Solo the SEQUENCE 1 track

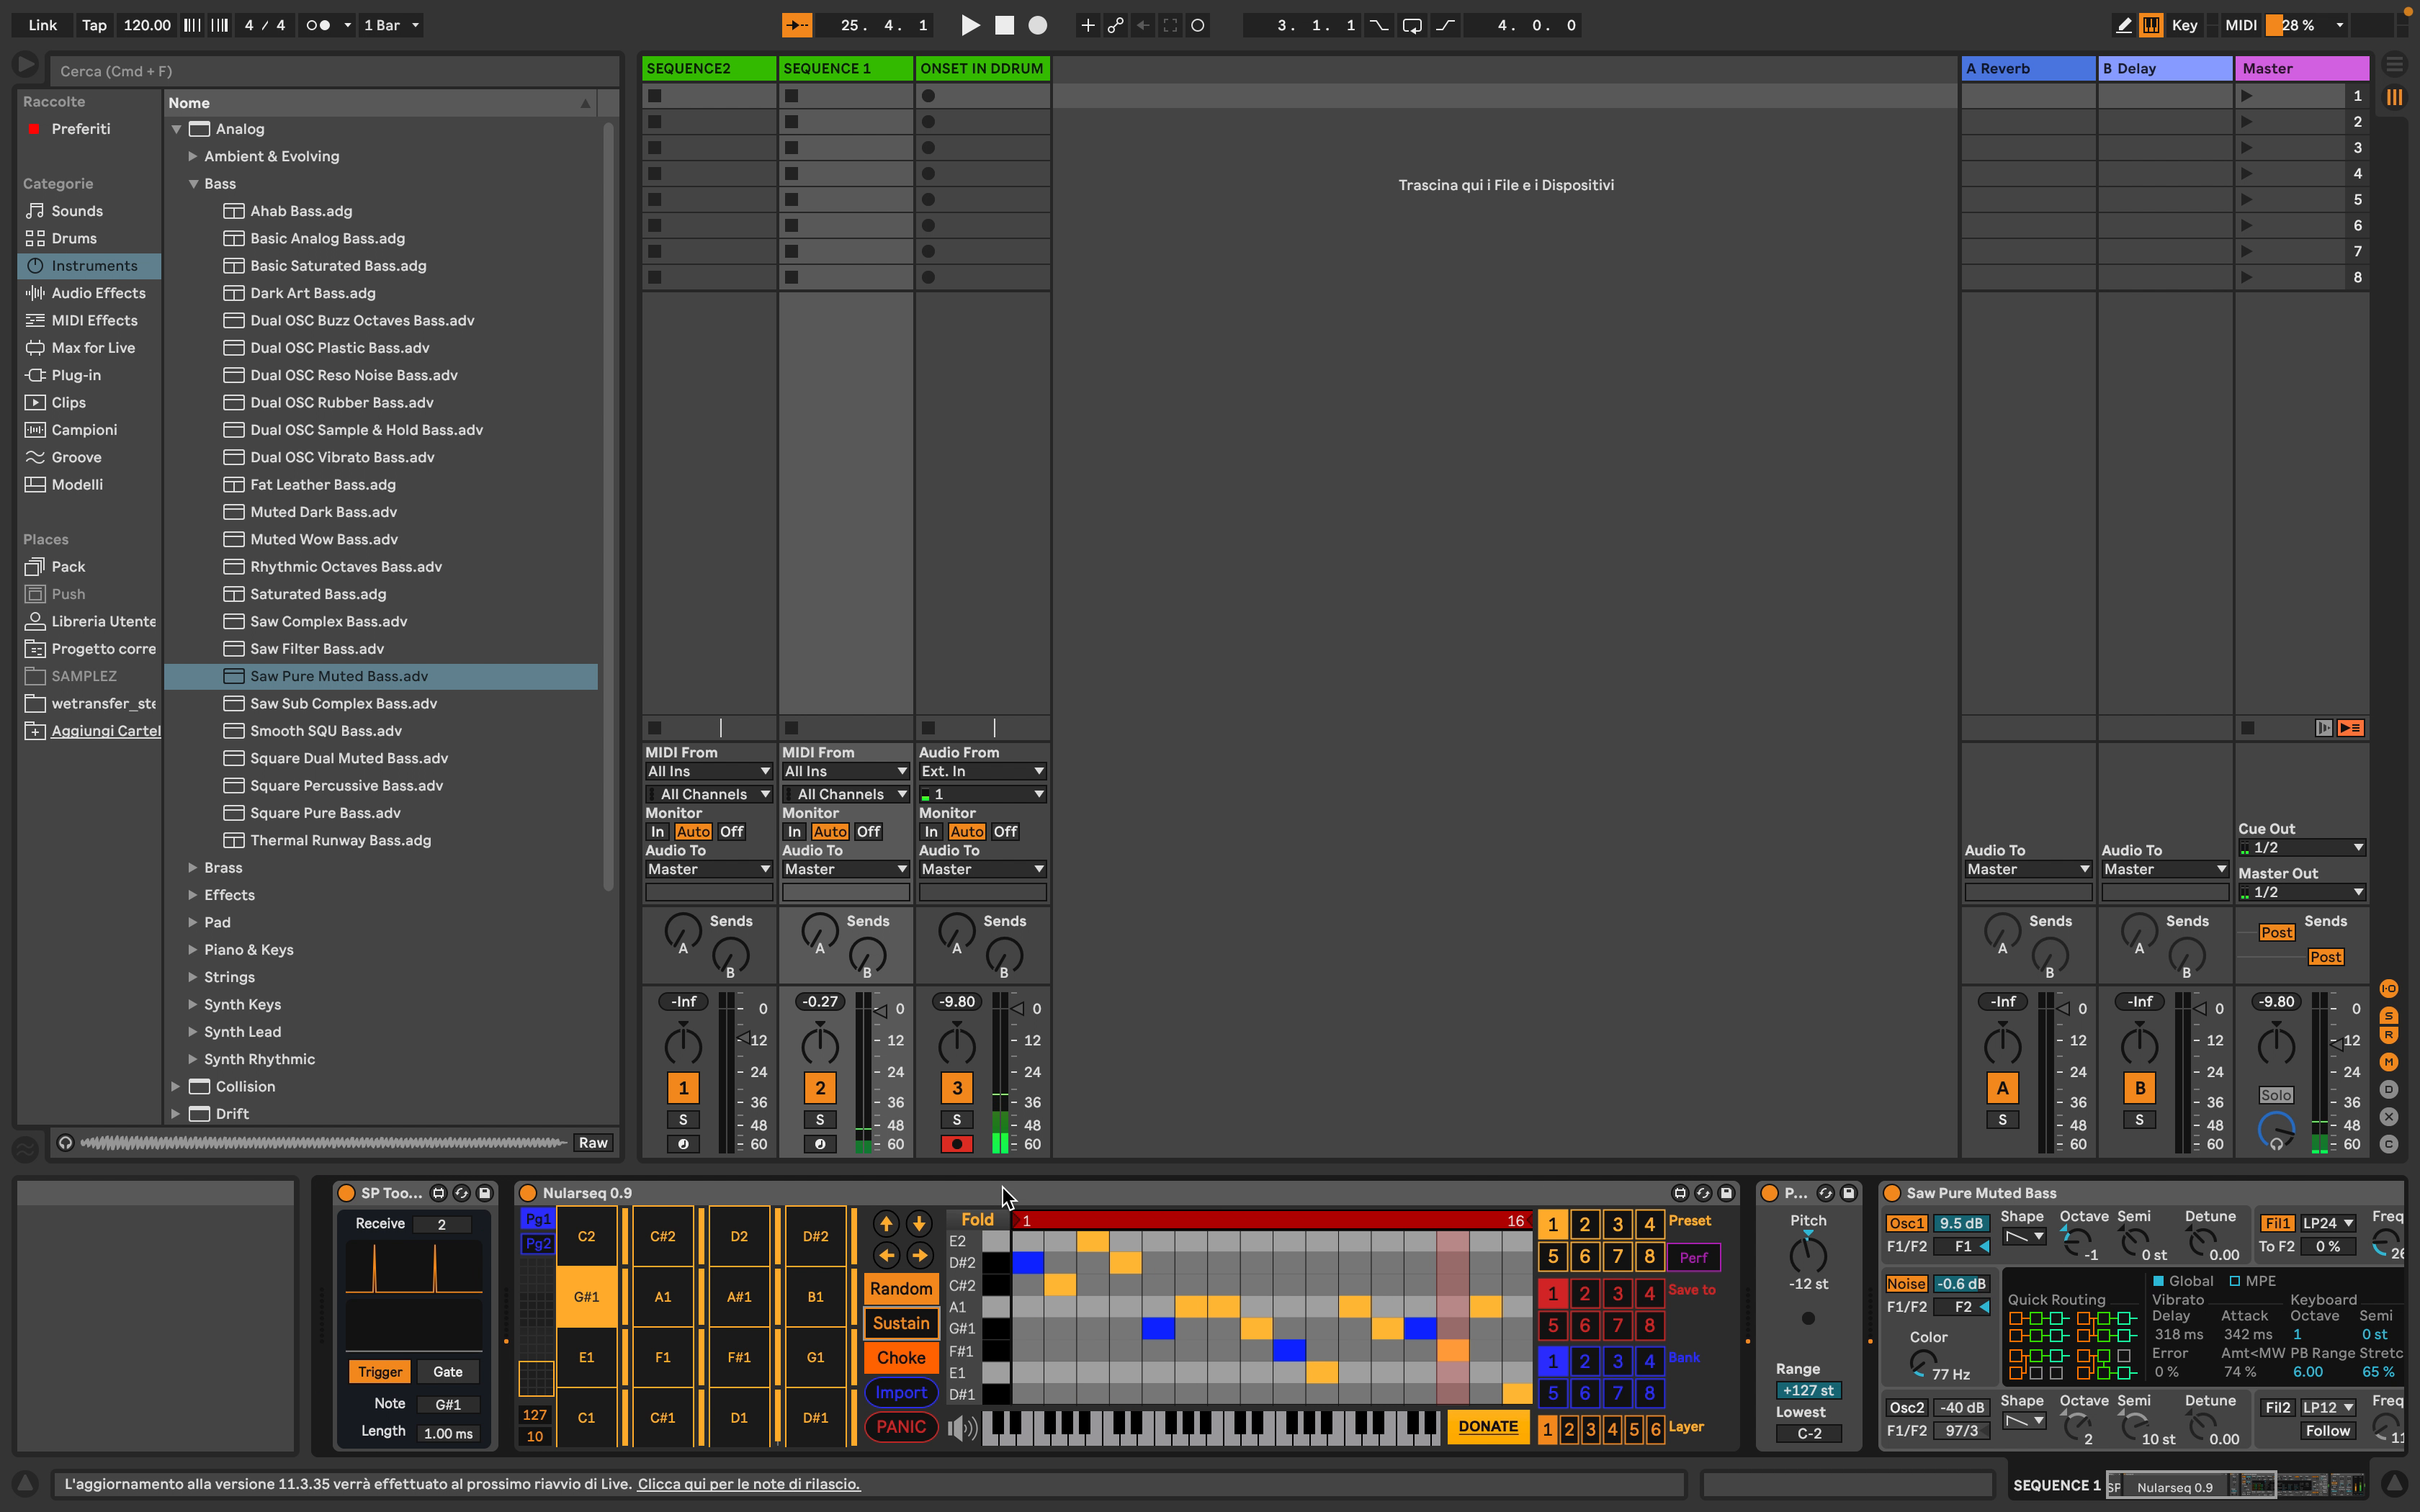point(820,1119)
